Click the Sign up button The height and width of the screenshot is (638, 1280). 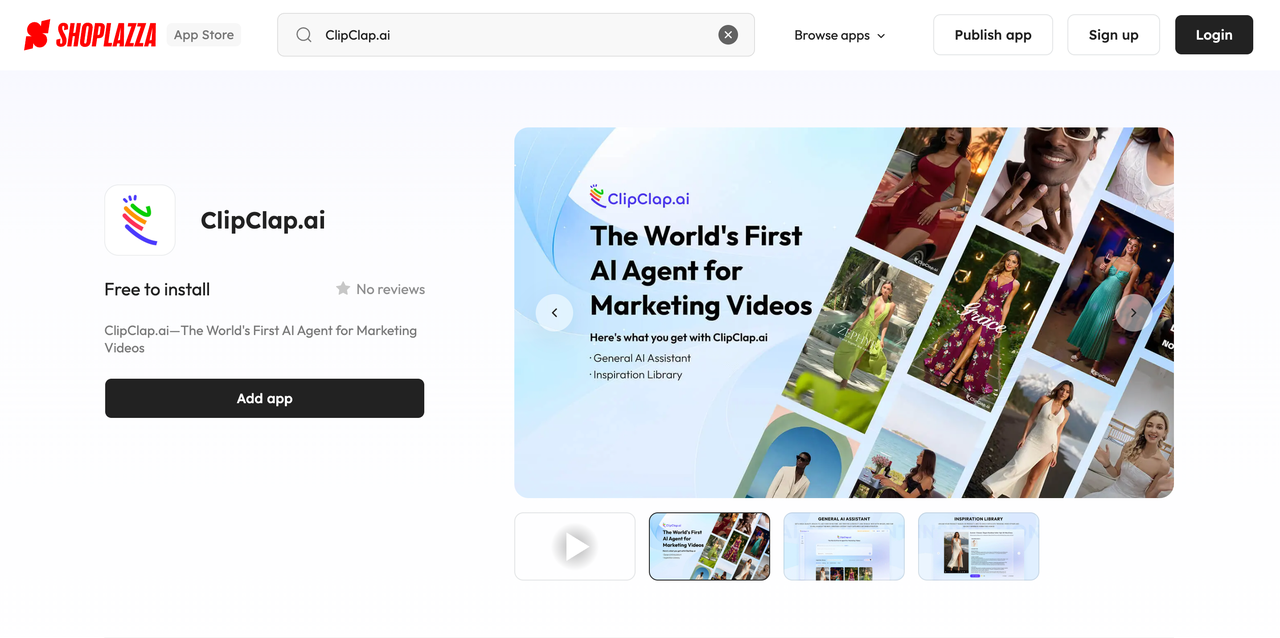tap(1113, 35)
